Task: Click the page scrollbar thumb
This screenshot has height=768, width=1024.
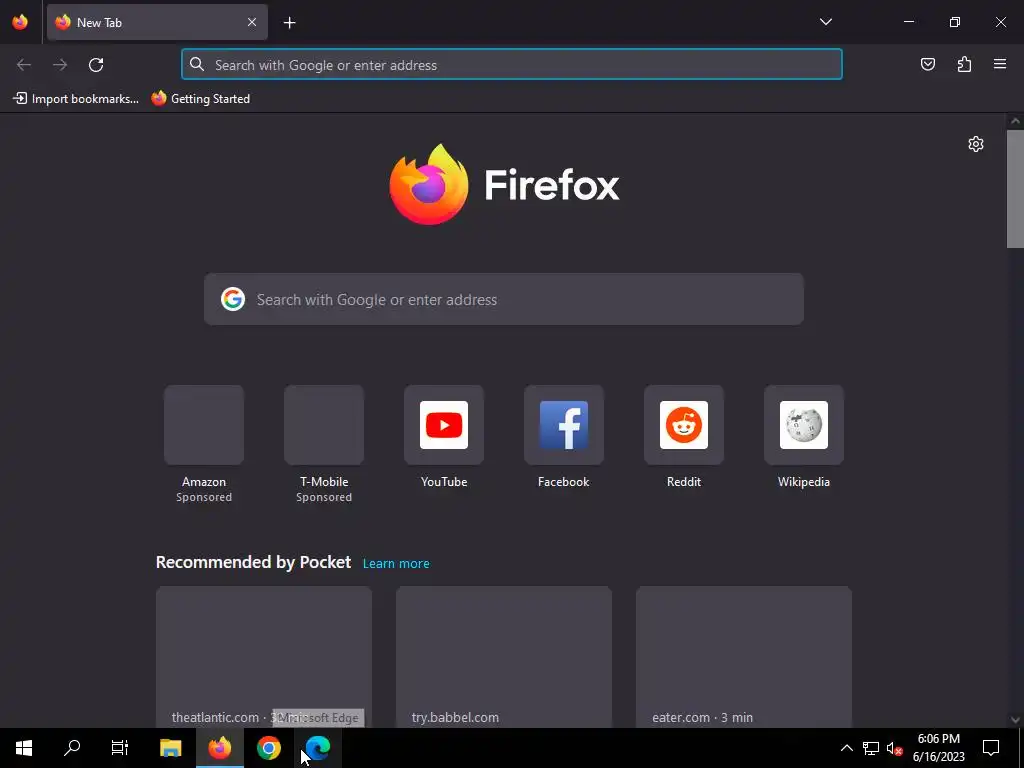Action: coord(1015,189)
